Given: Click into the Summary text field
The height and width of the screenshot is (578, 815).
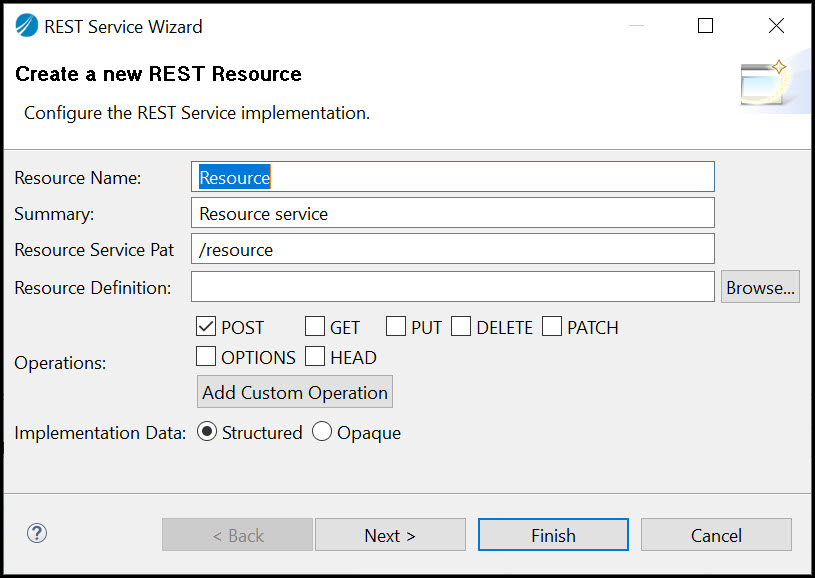Looking at the screenshot, I should coord(453,213).
